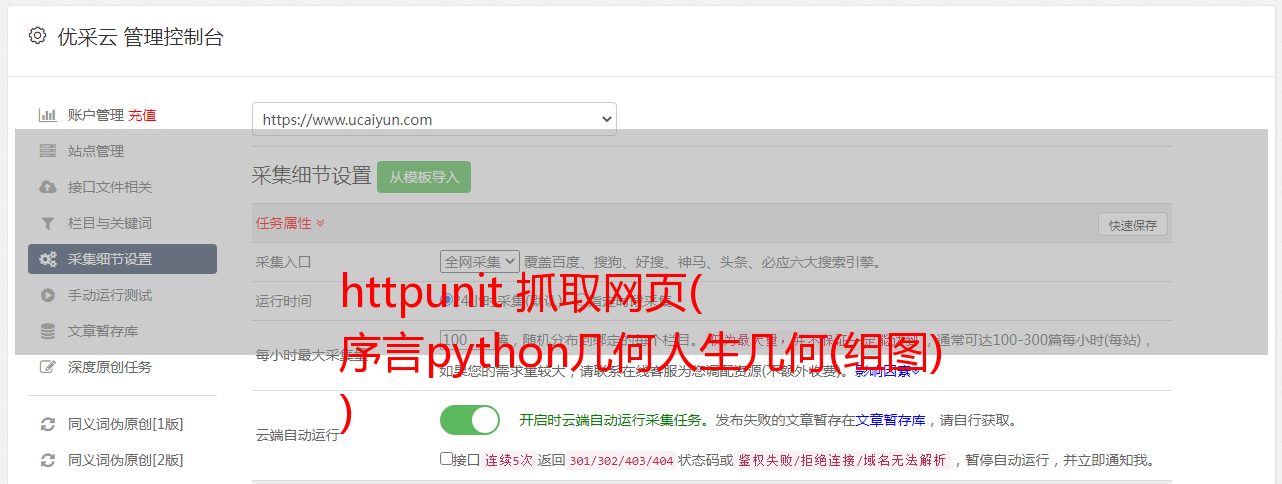Click the server icon for 站点管理

[x=47, y=151]
